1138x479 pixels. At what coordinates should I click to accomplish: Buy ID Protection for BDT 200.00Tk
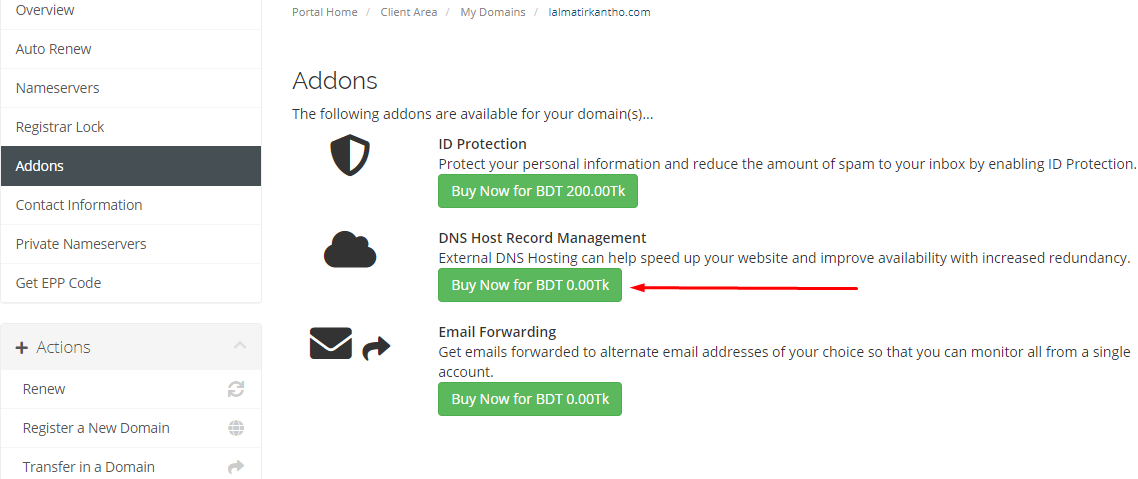coord(538,191)
